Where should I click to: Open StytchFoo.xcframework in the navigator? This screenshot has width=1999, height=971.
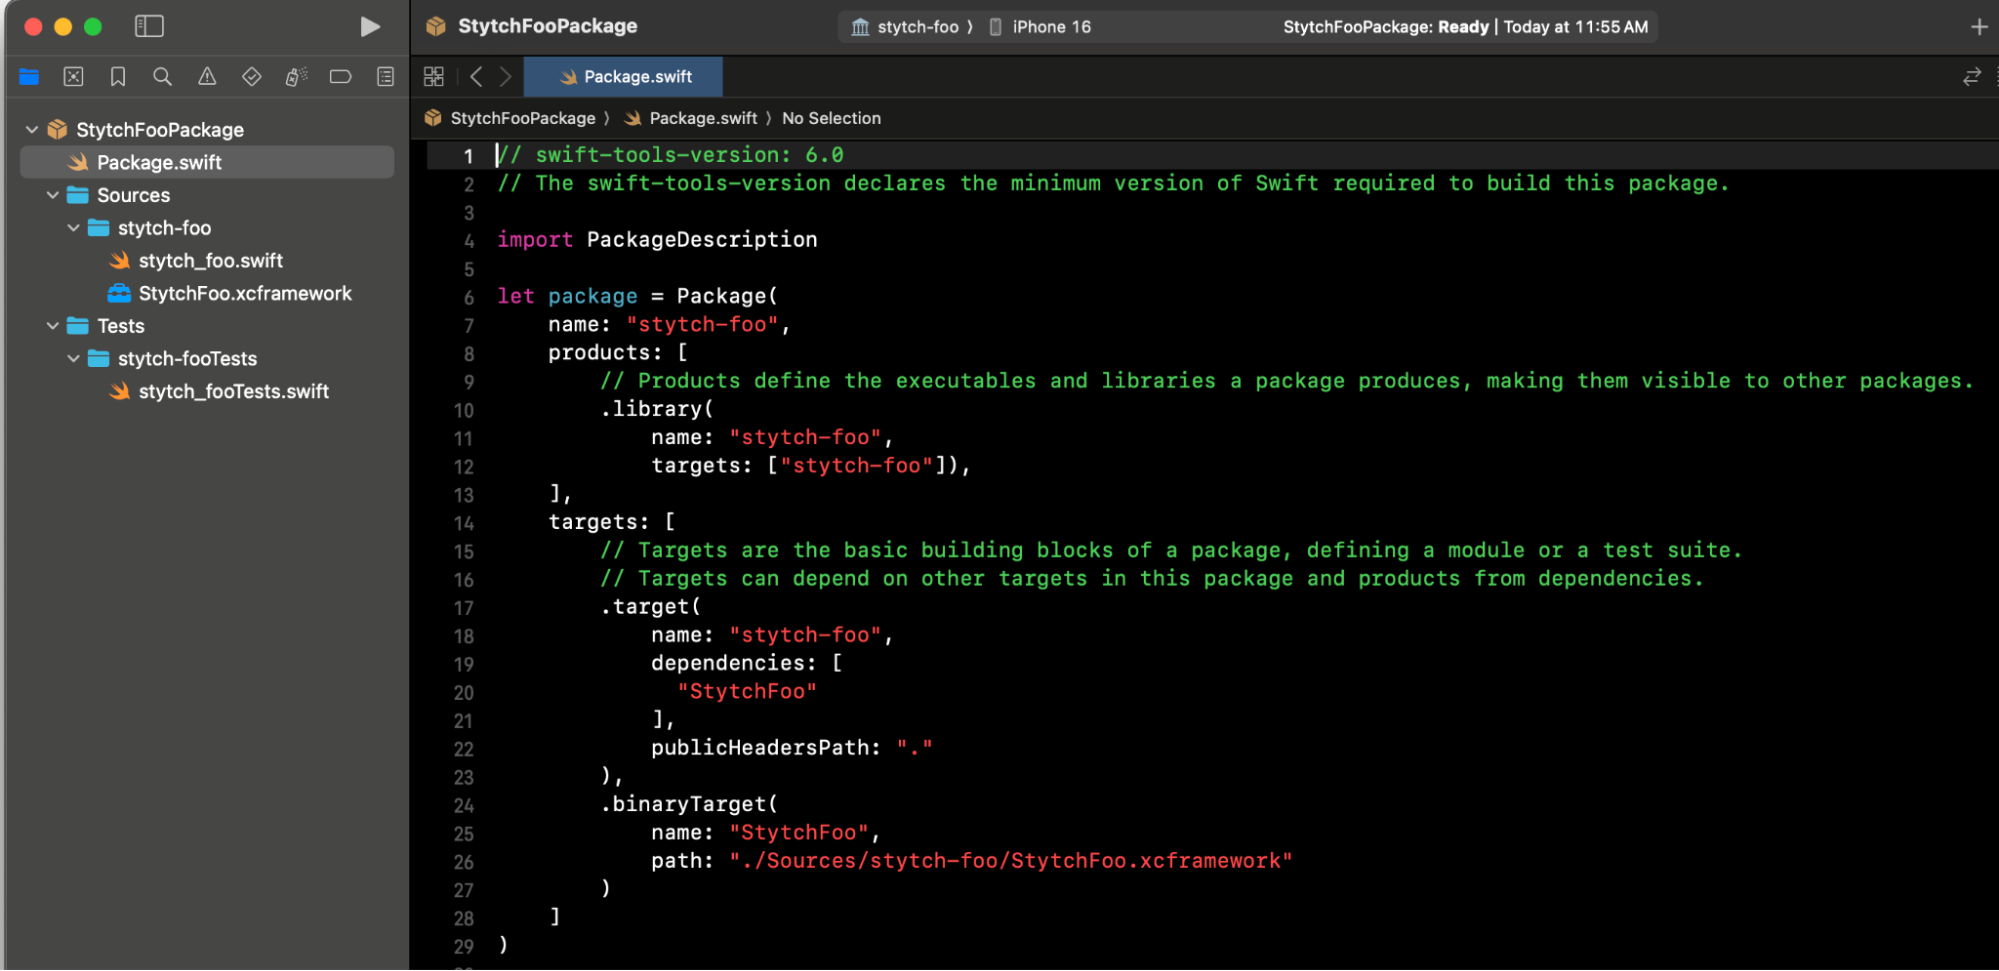pyautogui.click(x=244, y=293)
